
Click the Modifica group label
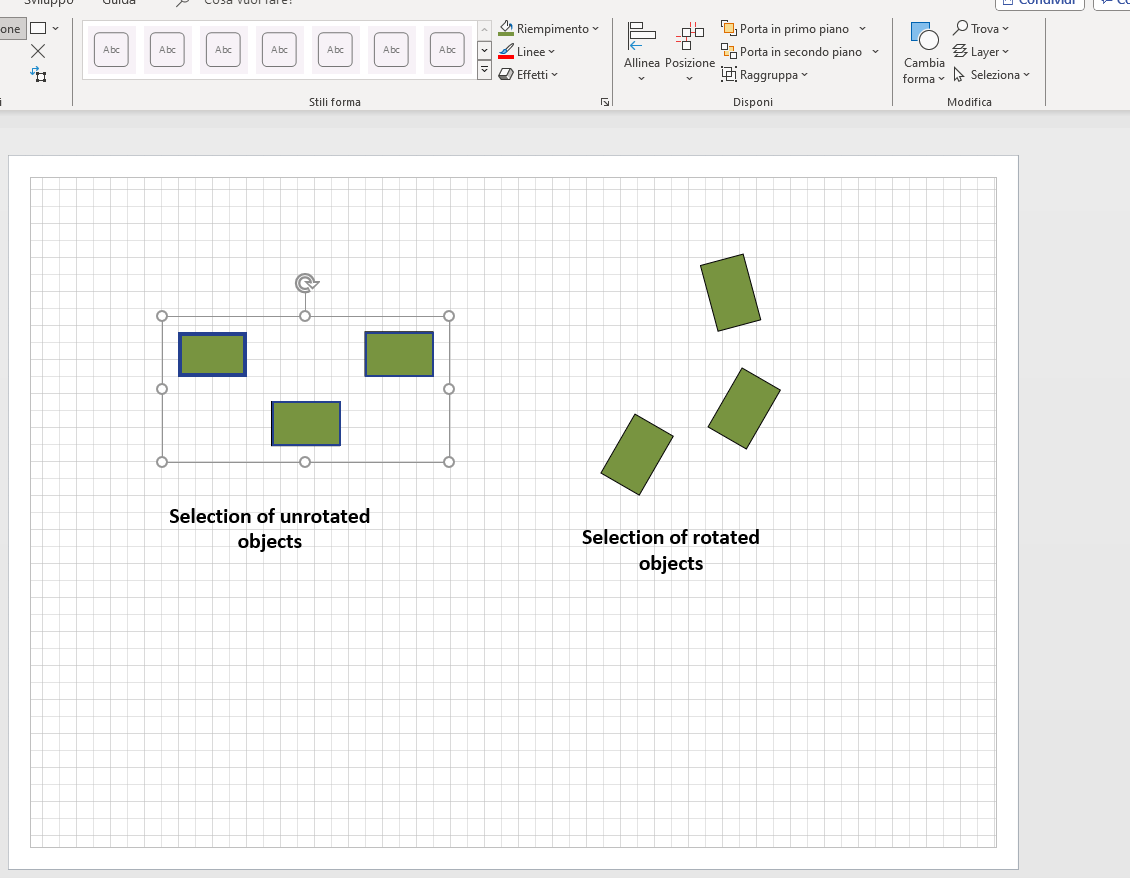pyautogui.click(x=969, y=102)
